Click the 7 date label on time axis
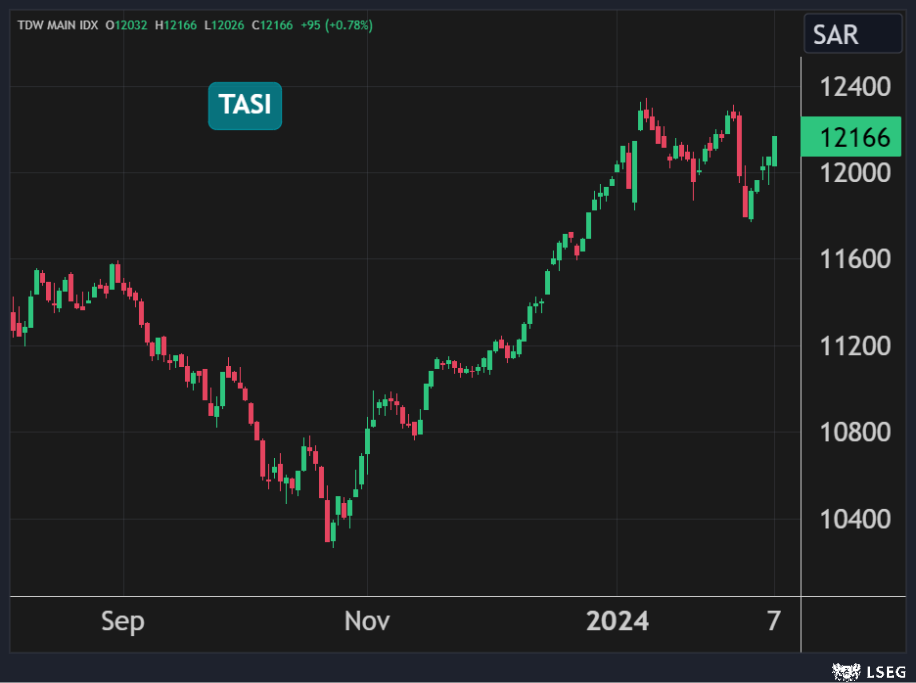916x683 pixels. click(x=774, y=621)
